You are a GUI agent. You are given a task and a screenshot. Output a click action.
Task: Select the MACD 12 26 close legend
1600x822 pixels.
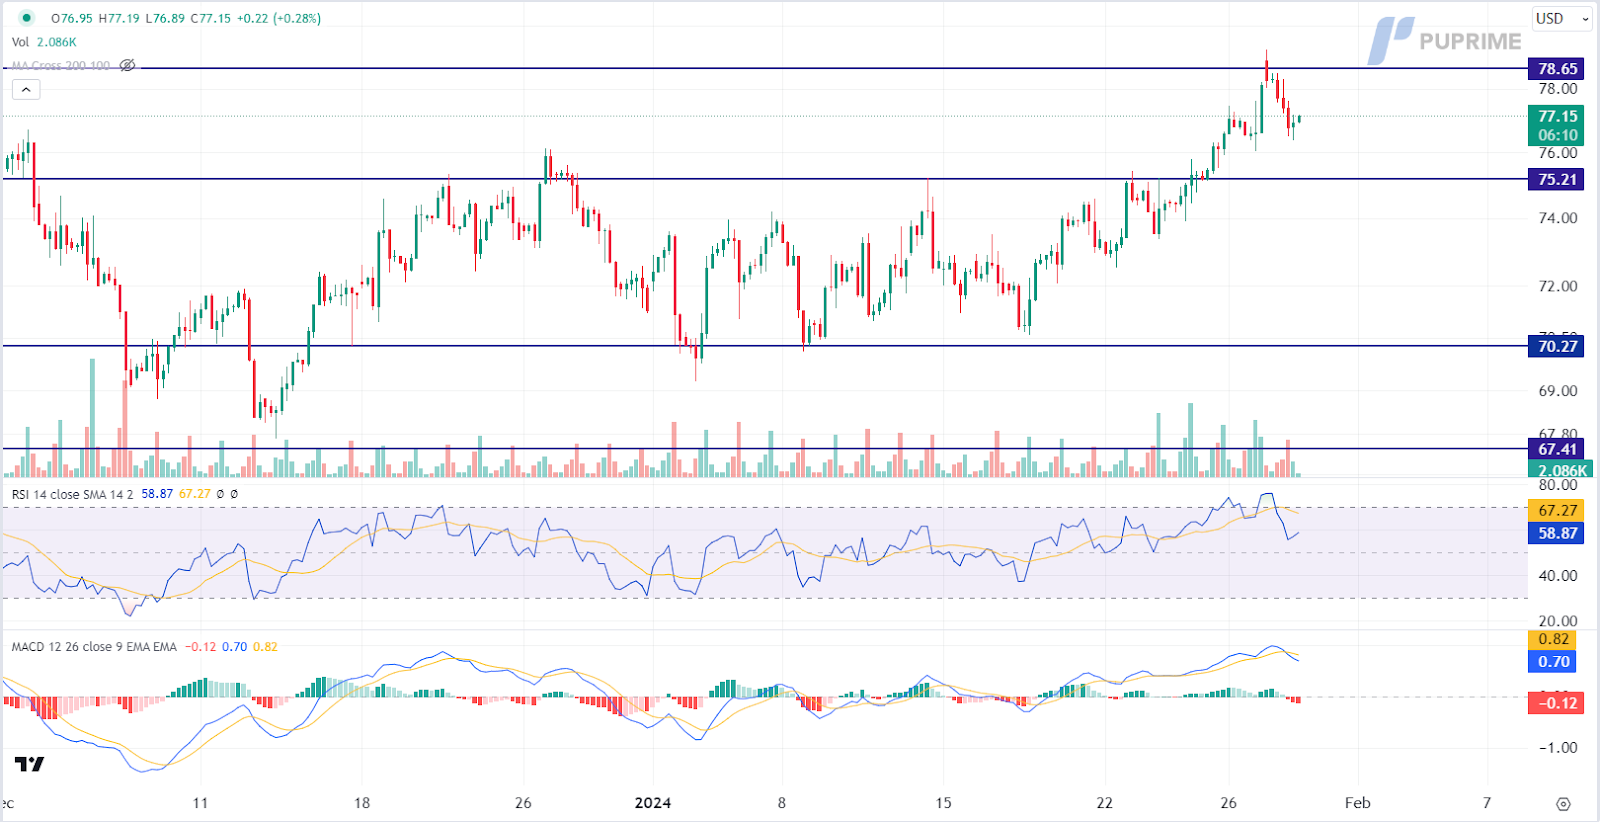click(94, 647)
